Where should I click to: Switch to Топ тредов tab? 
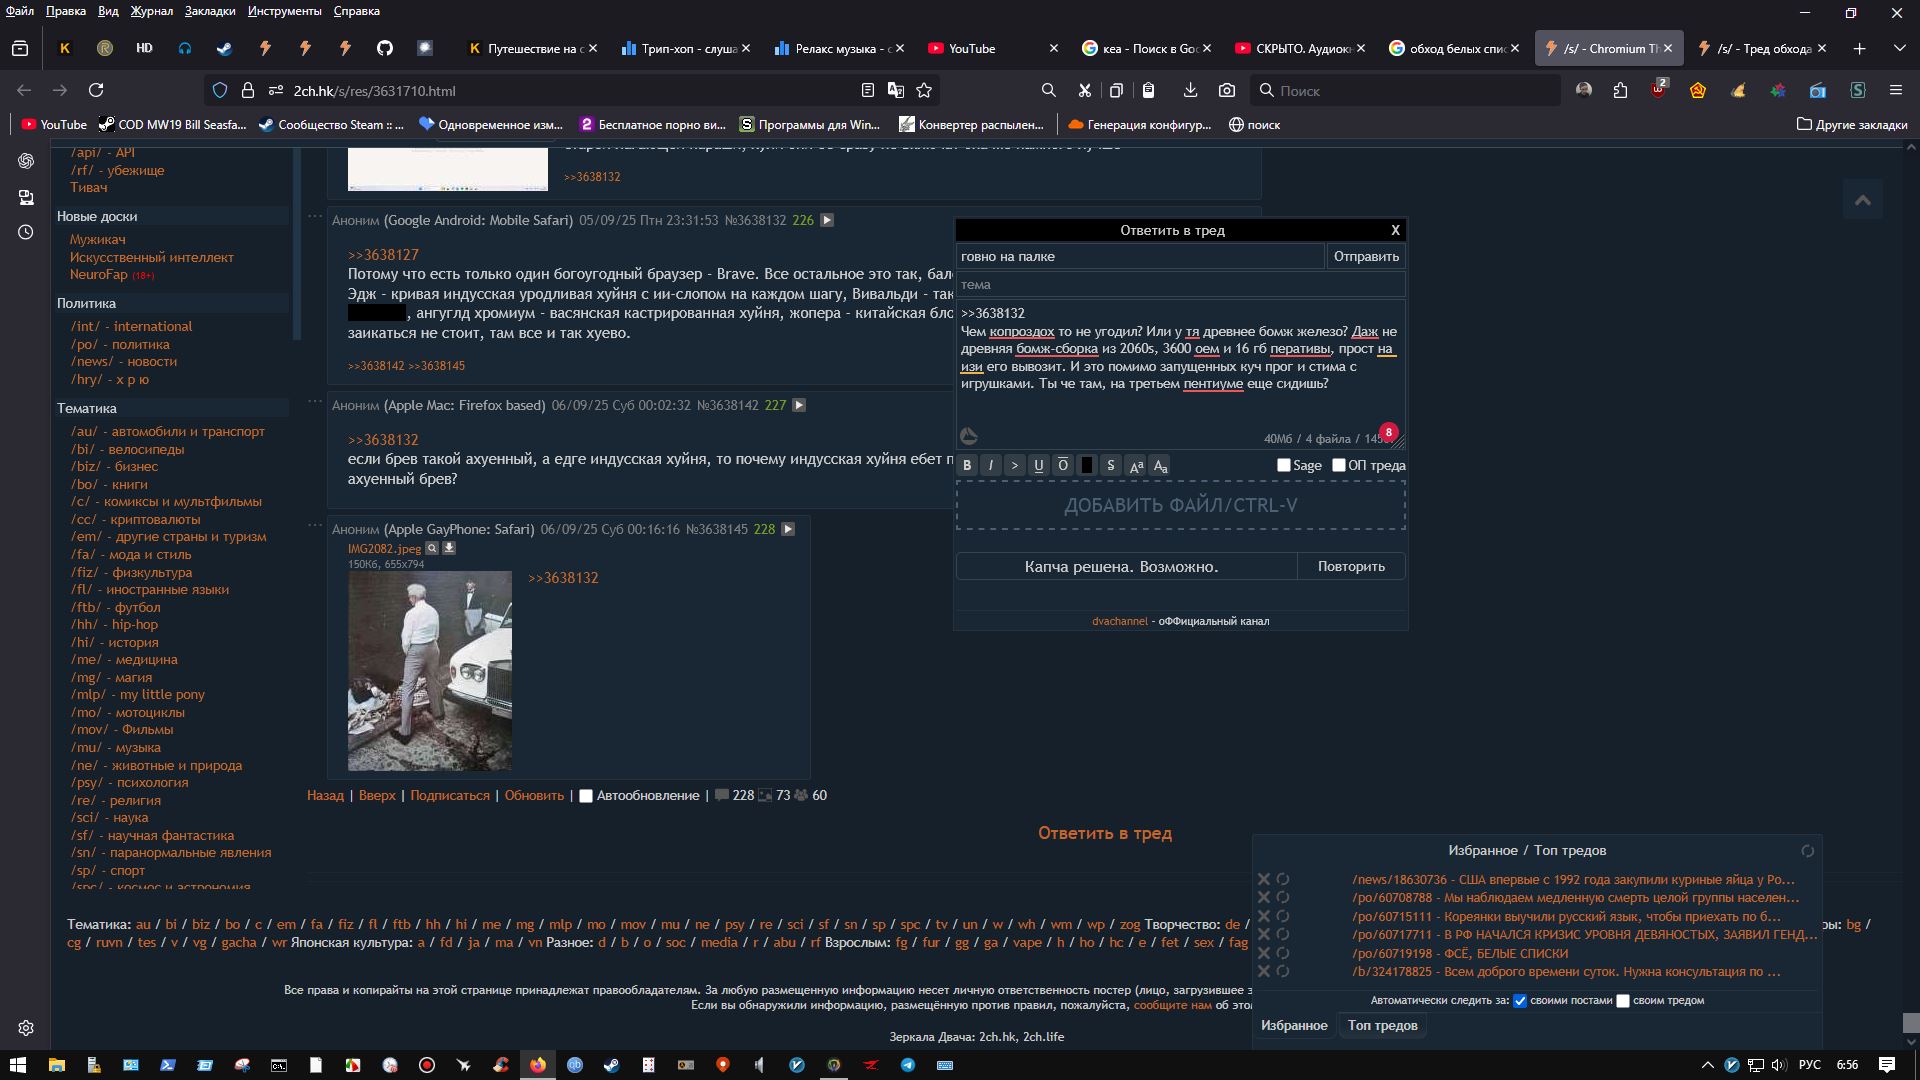[1382, 1025]
